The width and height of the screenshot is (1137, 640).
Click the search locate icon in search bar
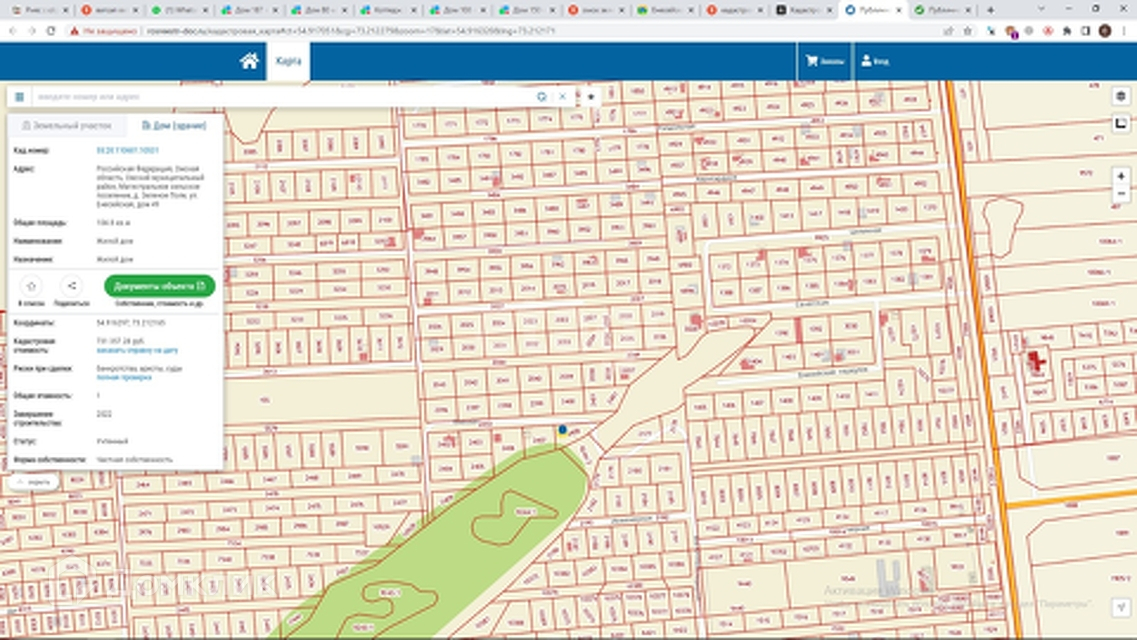coord(542,96)
